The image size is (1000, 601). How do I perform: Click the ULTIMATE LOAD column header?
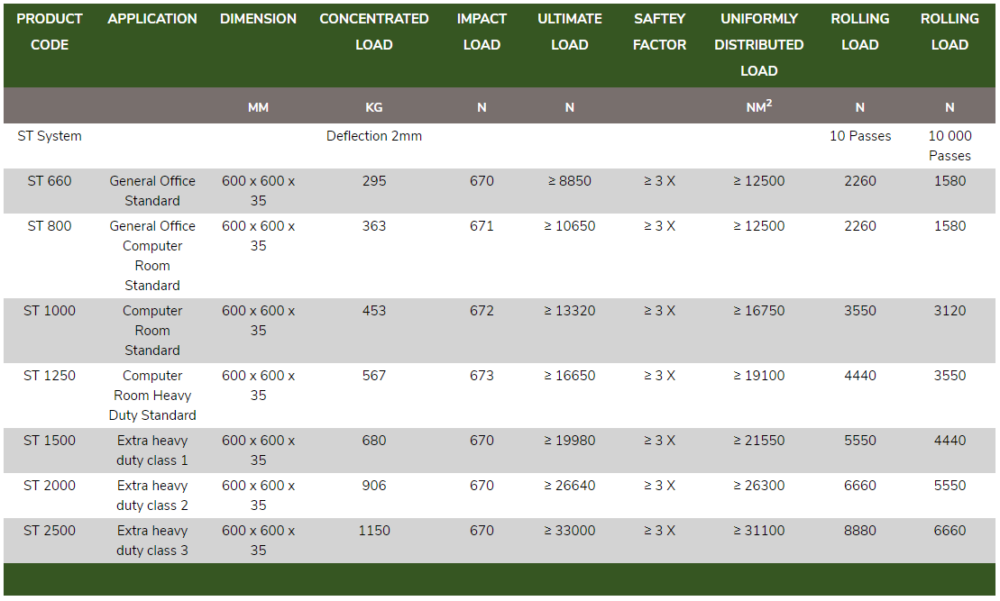569,32
